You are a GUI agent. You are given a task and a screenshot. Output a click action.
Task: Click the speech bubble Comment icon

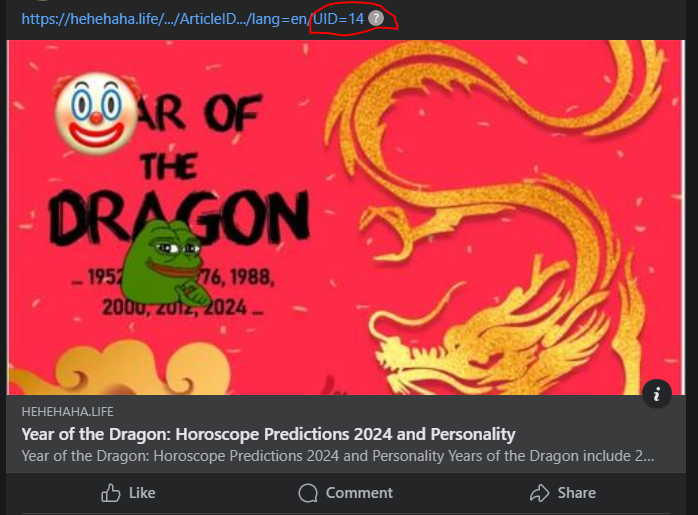(308, 493)
